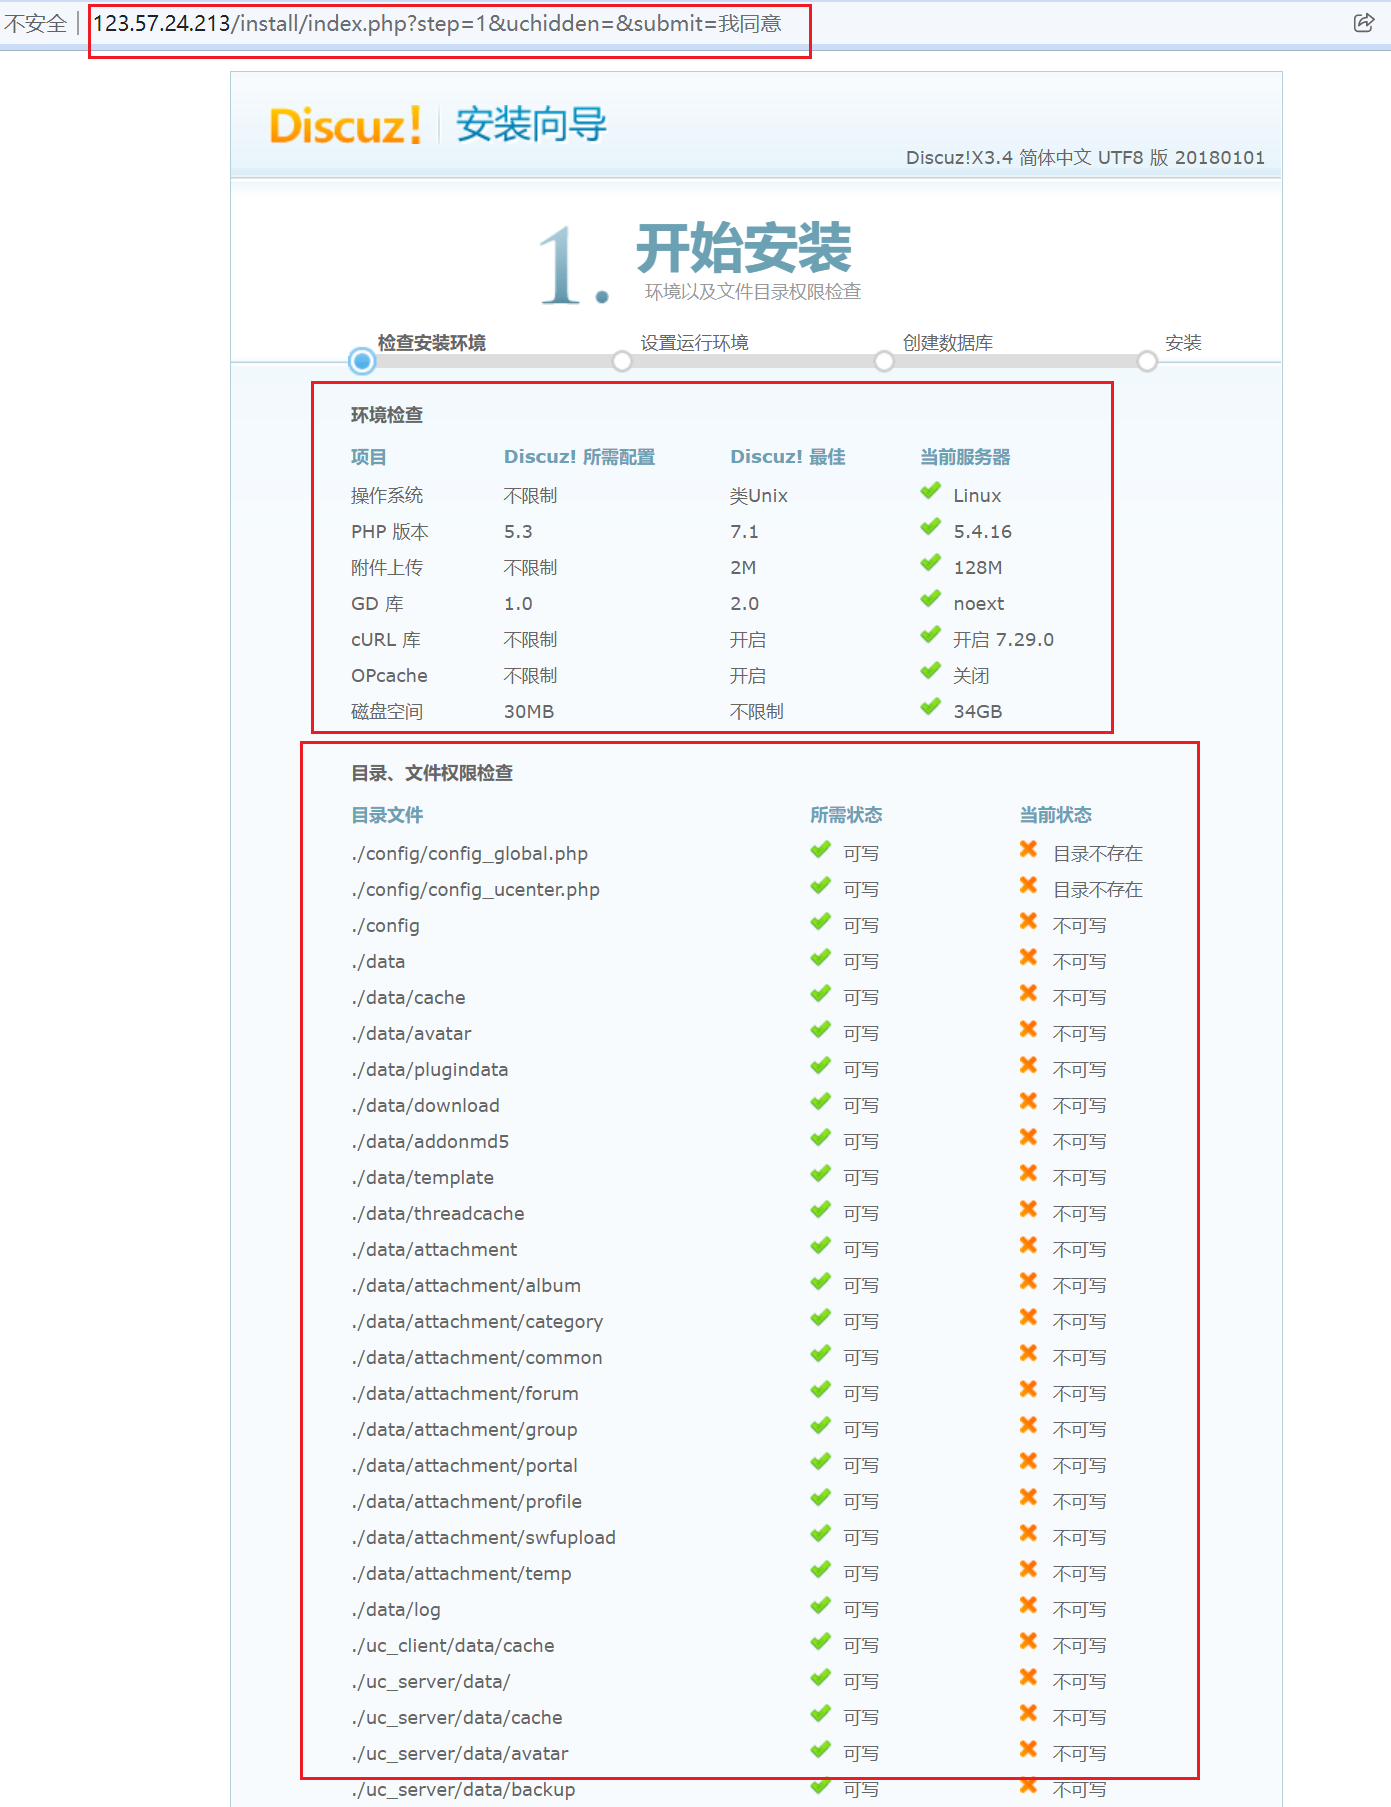Click the 当前服务器 column header

click(x=965, y=457)
